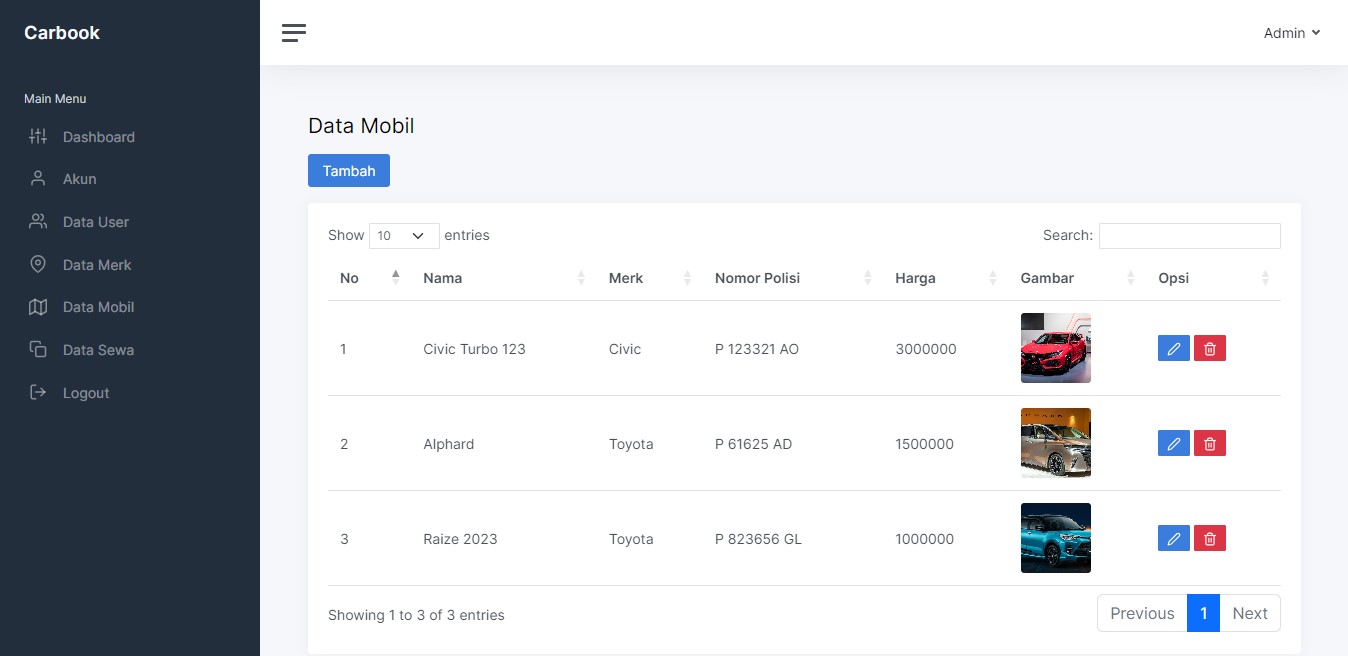Click the edit pencil icon for Civic Turbo 123
Screen dimensions: 1348x656
tap(1173, 348)
